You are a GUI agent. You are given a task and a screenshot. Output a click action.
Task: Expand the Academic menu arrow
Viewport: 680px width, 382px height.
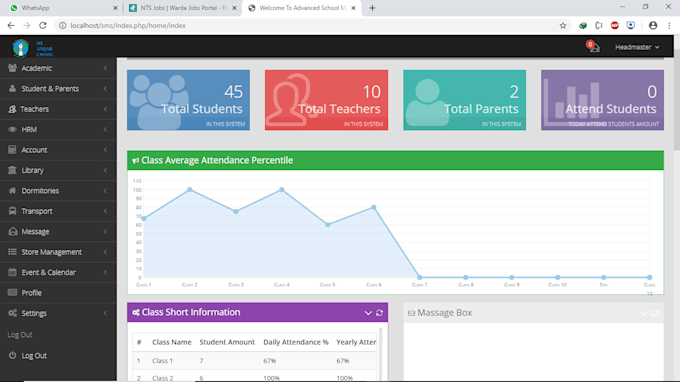tap(105, 68)
